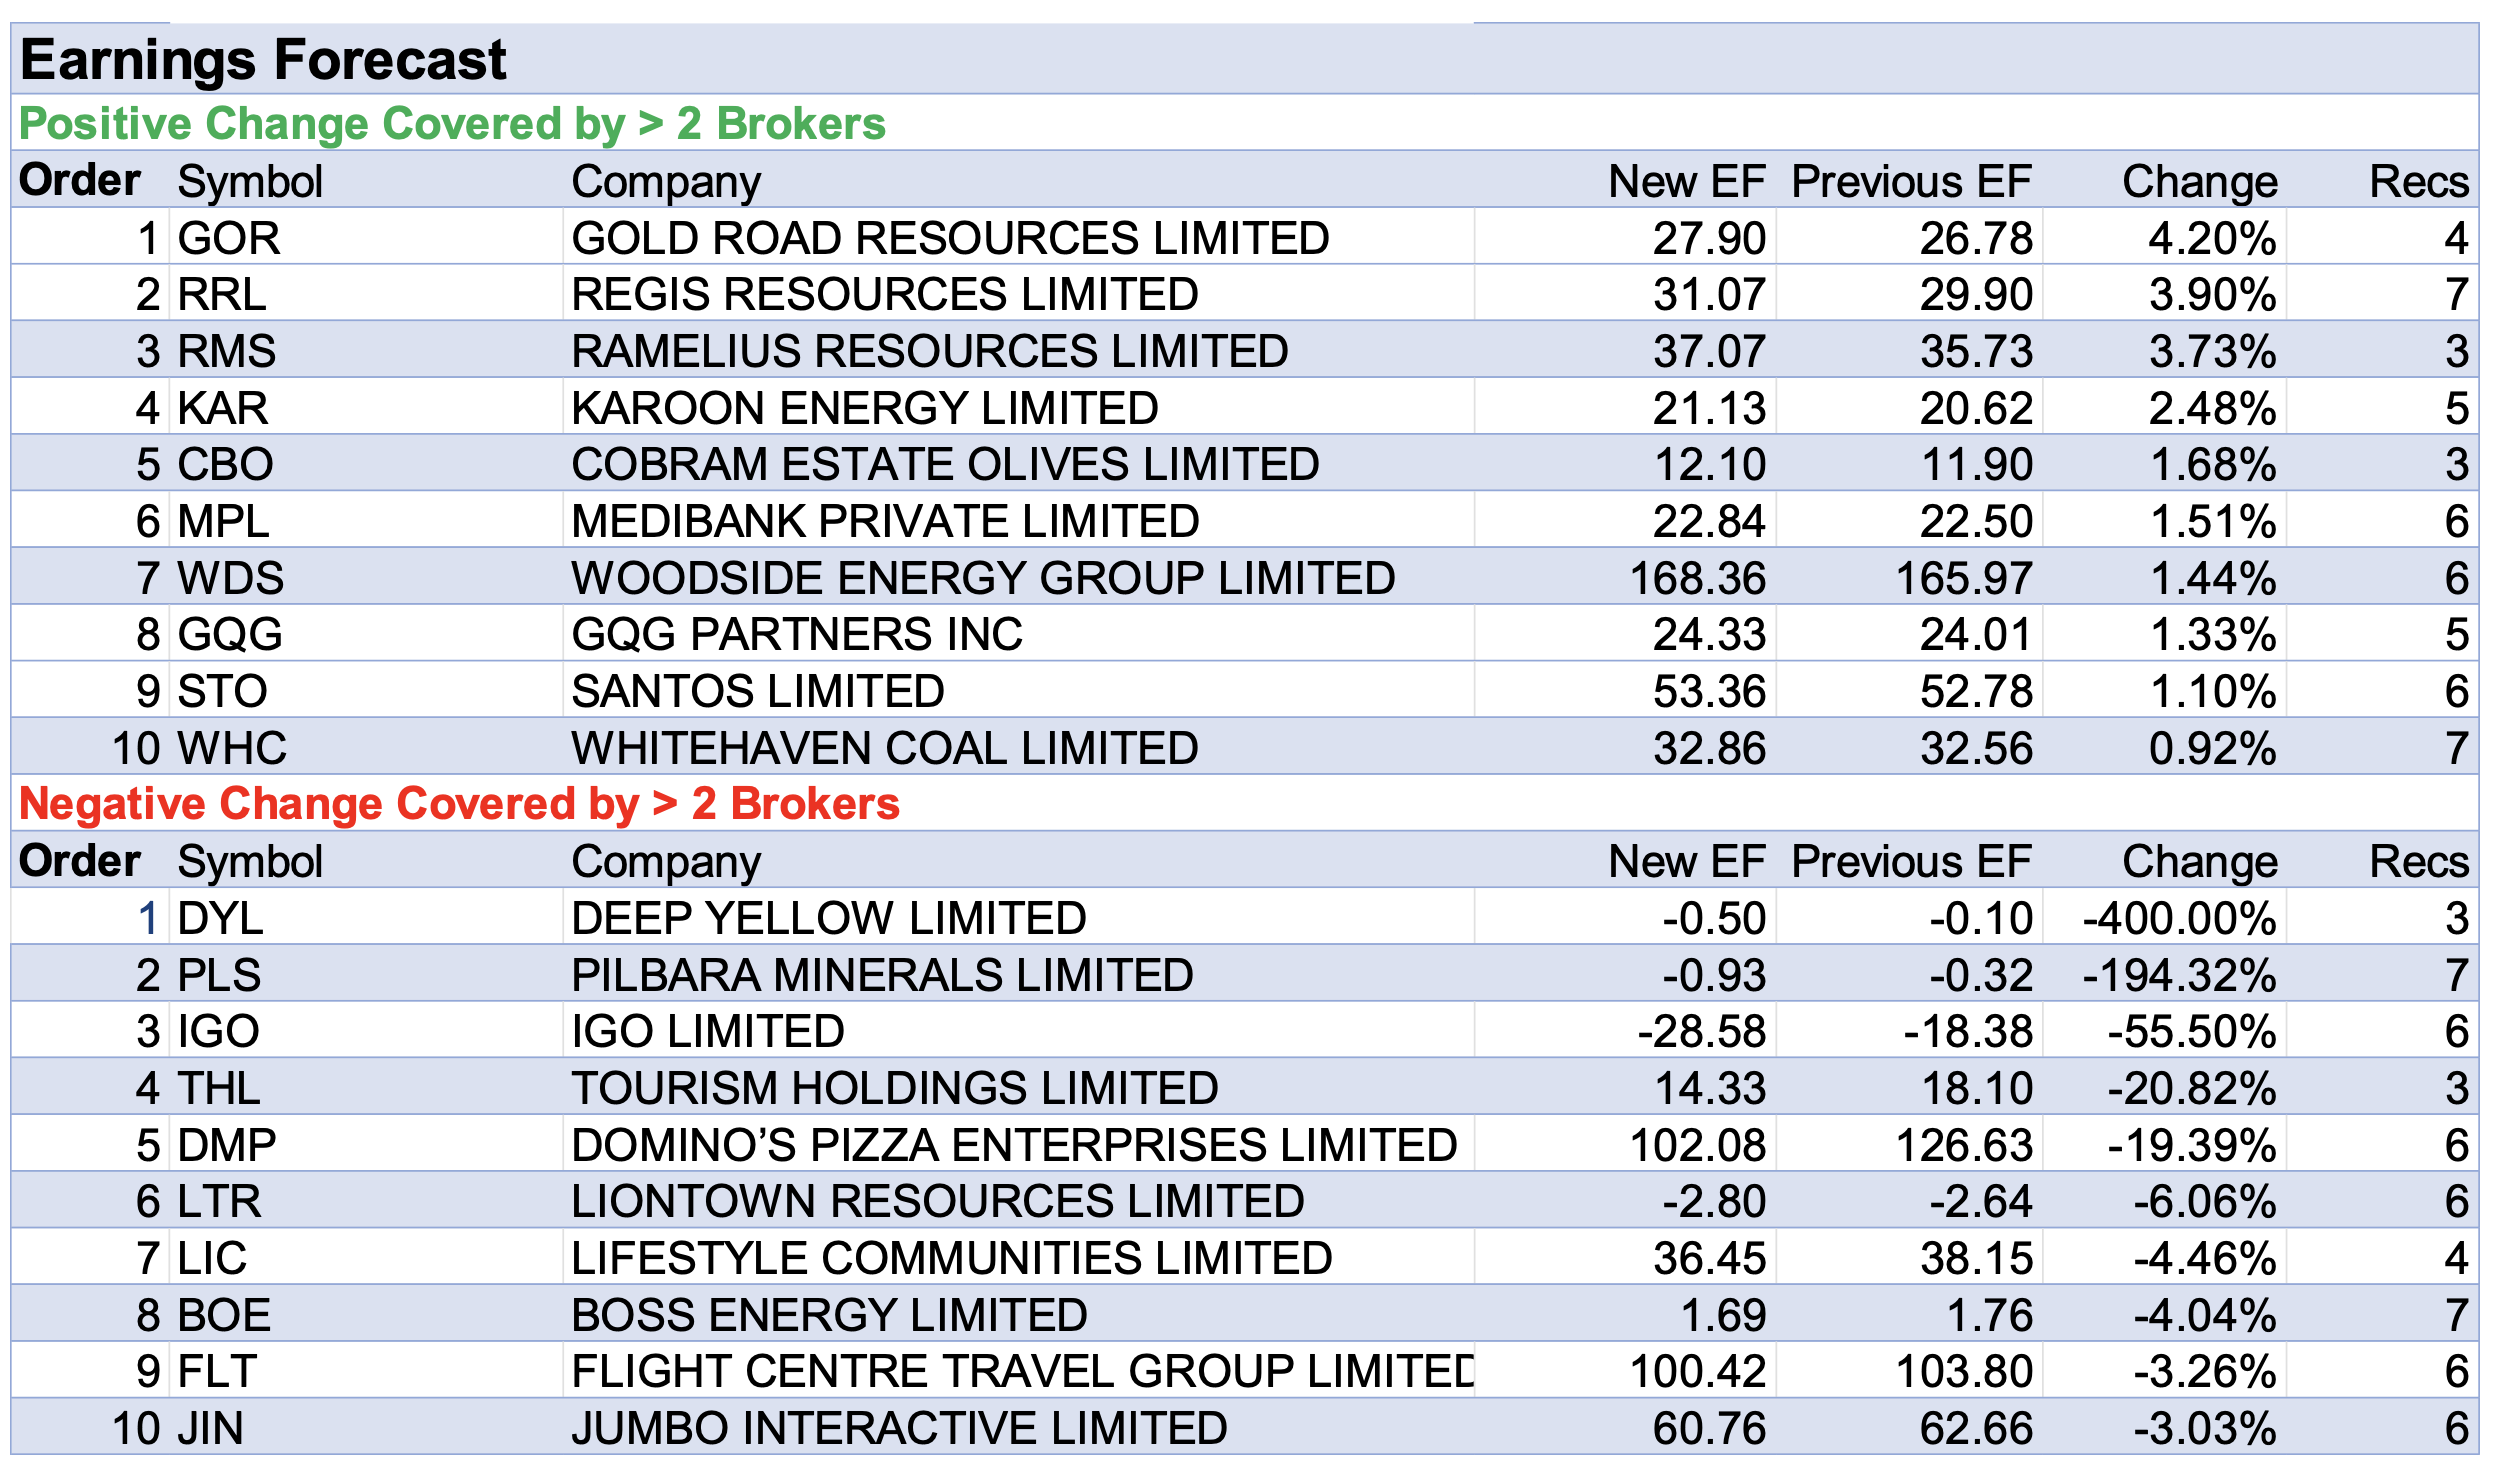Click the Recs header in positive table
The image size is (2500, 1474).
click(2418, 182)
